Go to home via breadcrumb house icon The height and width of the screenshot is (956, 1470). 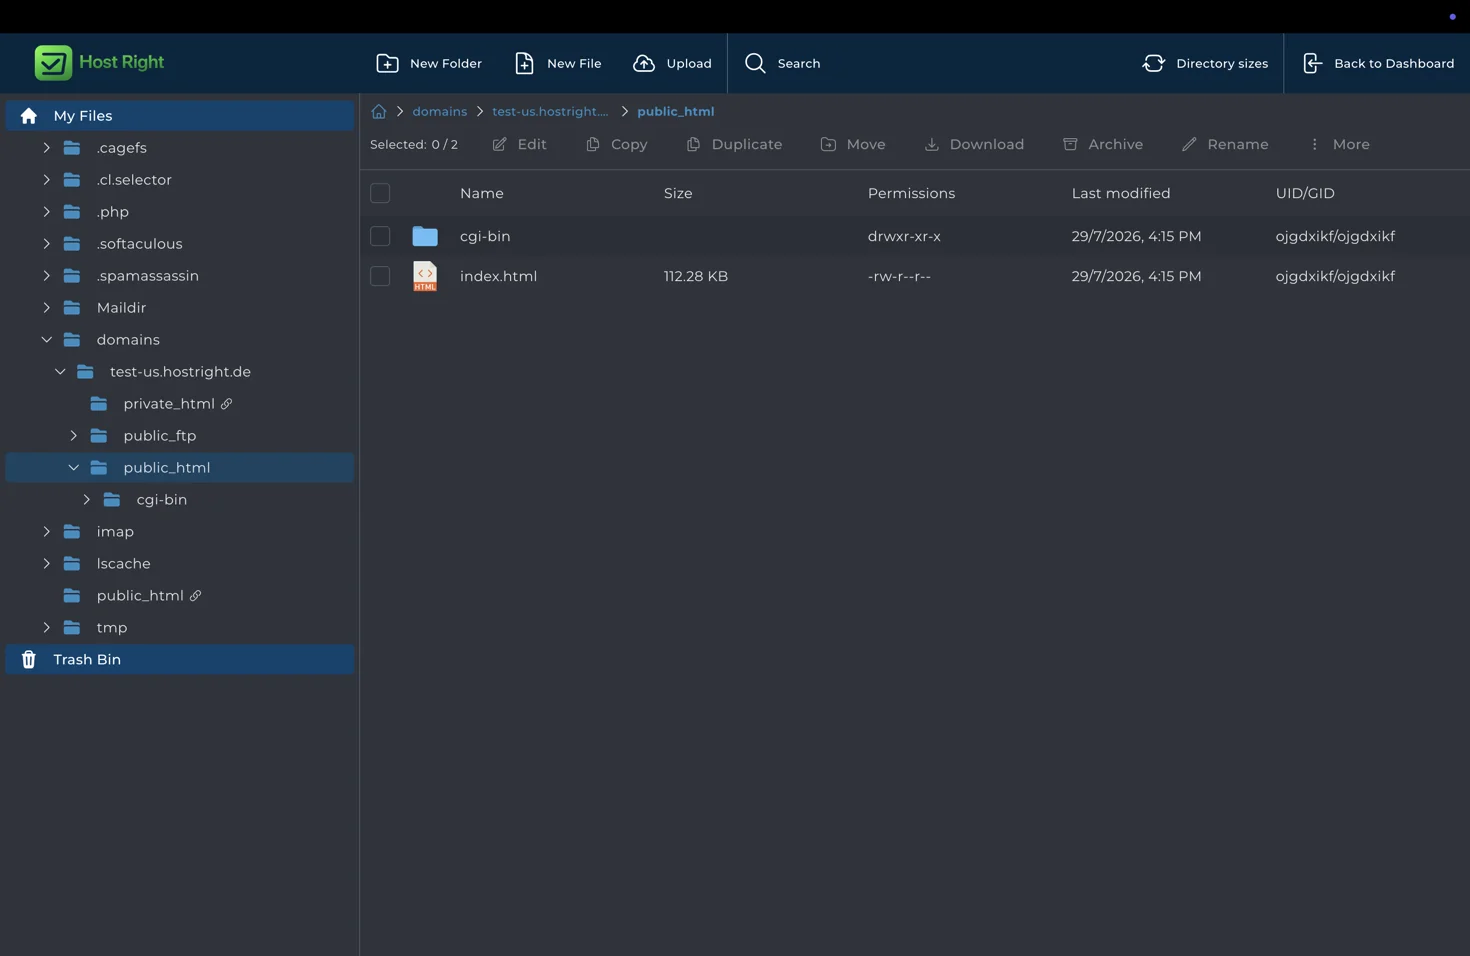click(379, 111)
